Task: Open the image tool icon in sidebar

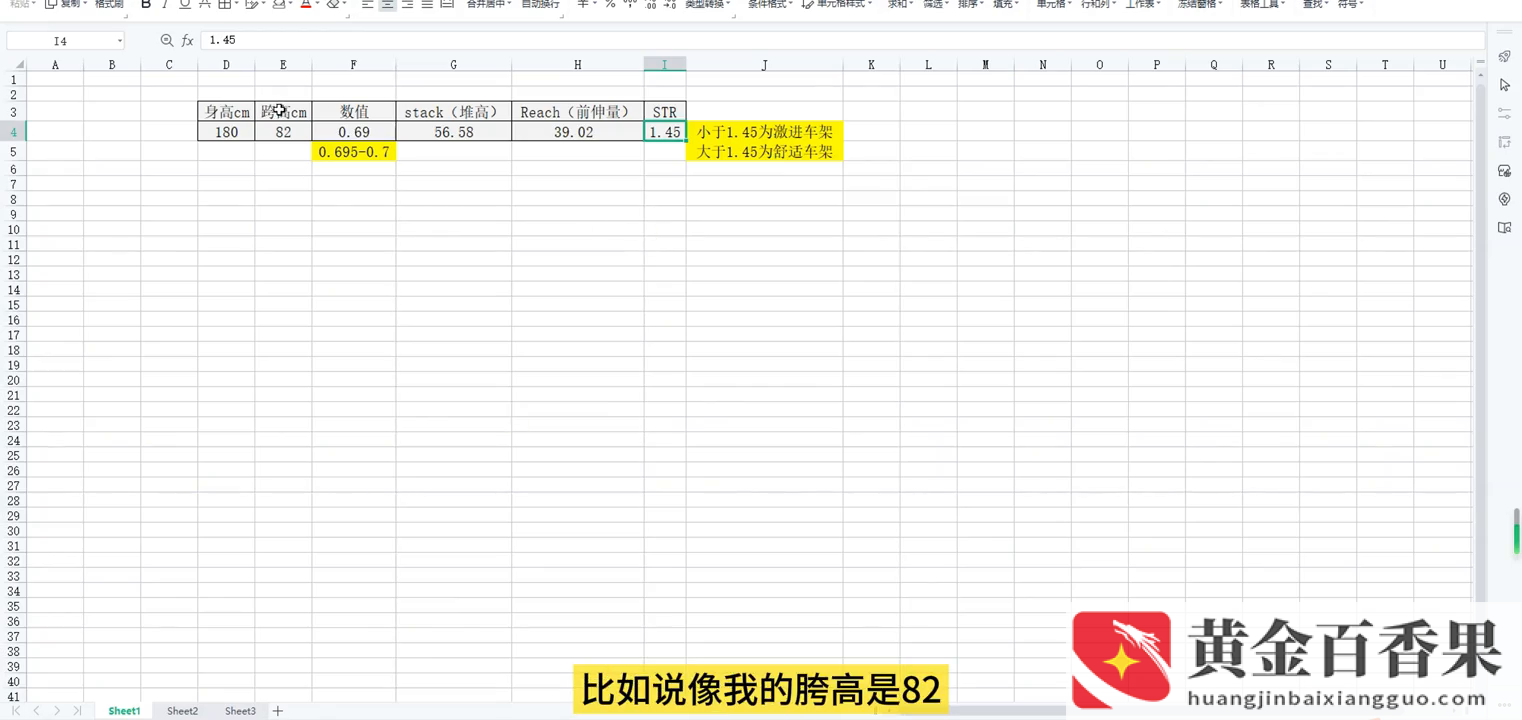Action: click(1504, 171)
